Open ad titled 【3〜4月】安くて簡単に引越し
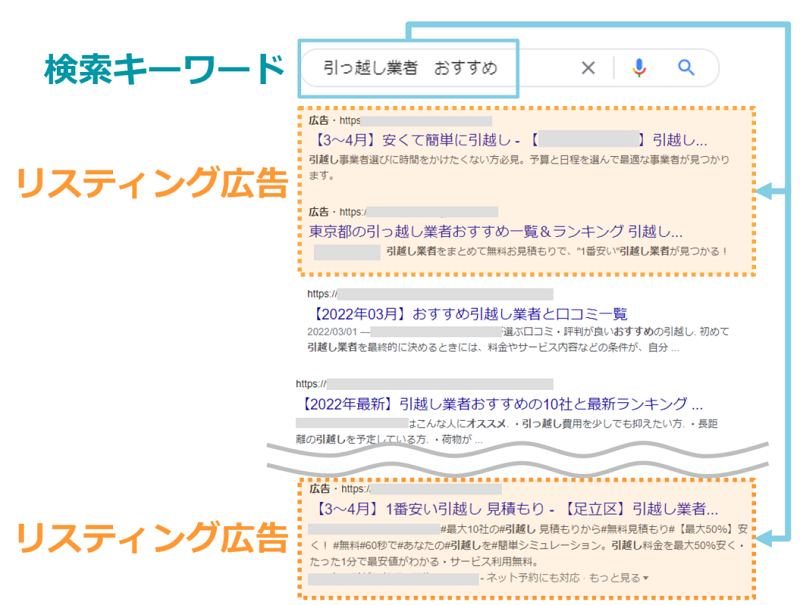This screenshot has width=800, height=605. pyautogui.click(x=508, y=140)
